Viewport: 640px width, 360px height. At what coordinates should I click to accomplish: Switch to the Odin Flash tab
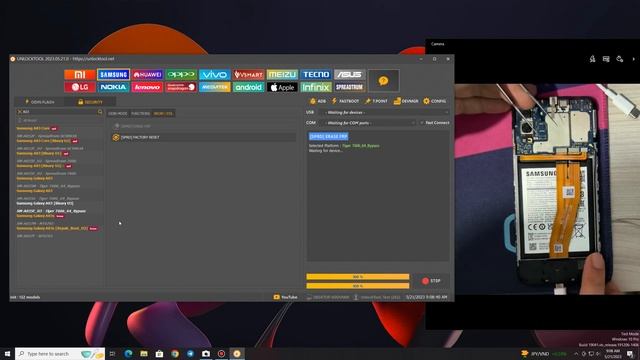pyautogui.click(x=40, y=102)
